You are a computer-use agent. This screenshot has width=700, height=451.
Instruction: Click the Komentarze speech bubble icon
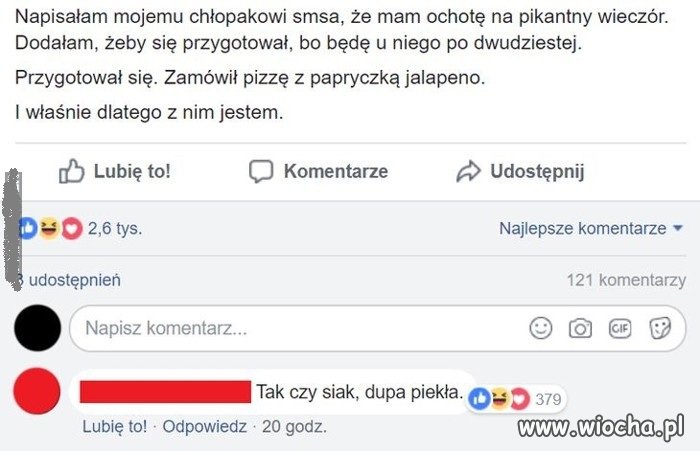point(261,171)
